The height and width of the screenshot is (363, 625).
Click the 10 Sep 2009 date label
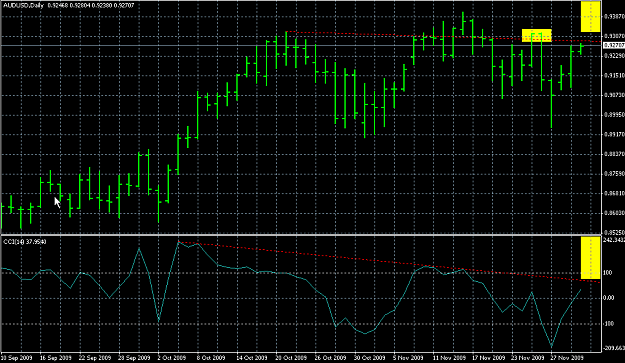(16, 358)
